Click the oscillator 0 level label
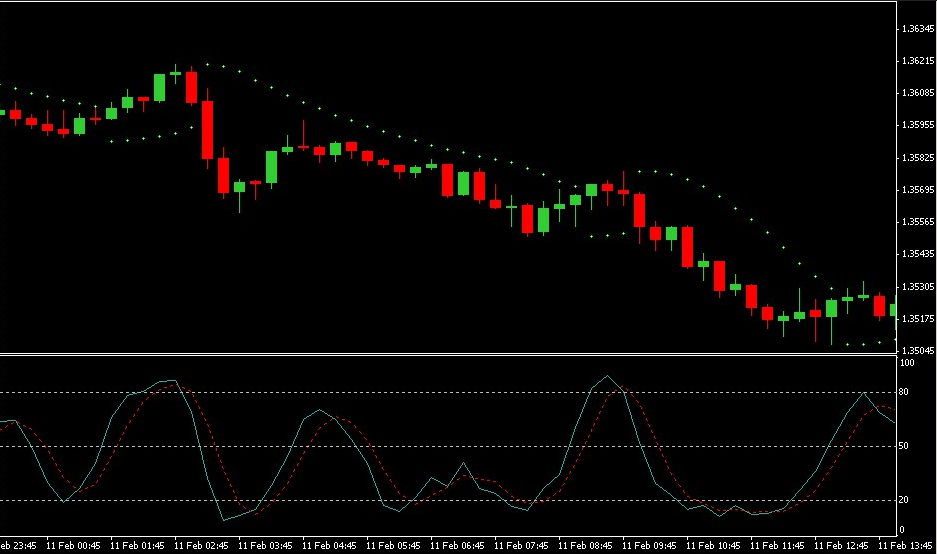937x554 pixels. coord(902,529)
